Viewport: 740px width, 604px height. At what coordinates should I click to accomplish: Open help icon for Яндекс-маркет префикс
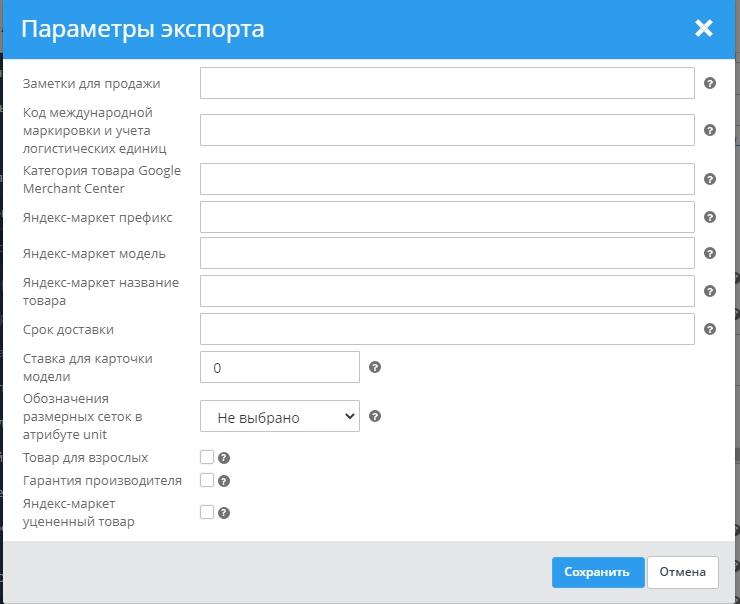pyautogui.click(x=710, y=217)
